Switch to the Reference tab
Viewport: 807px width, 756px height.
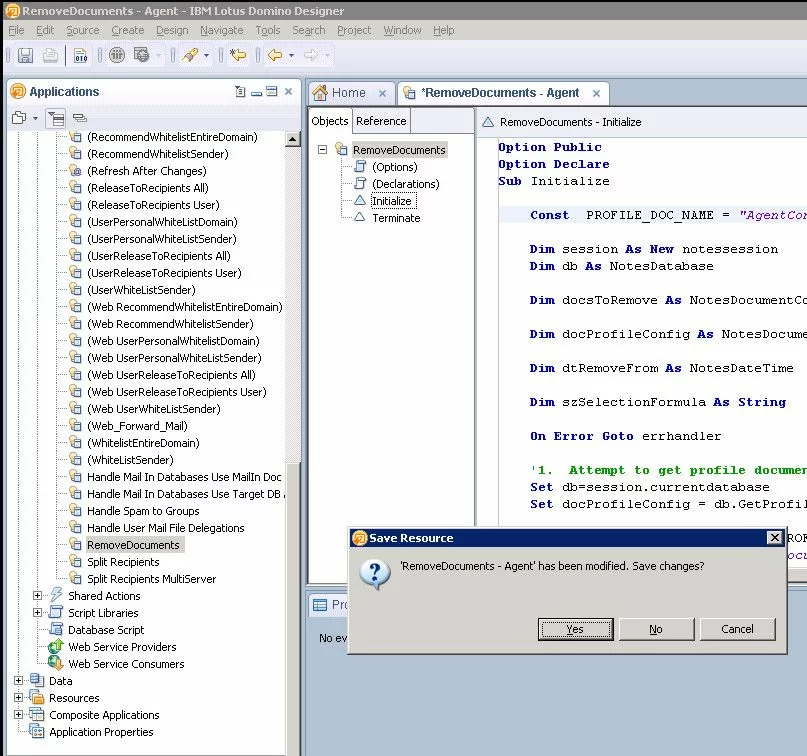(381, 121)
